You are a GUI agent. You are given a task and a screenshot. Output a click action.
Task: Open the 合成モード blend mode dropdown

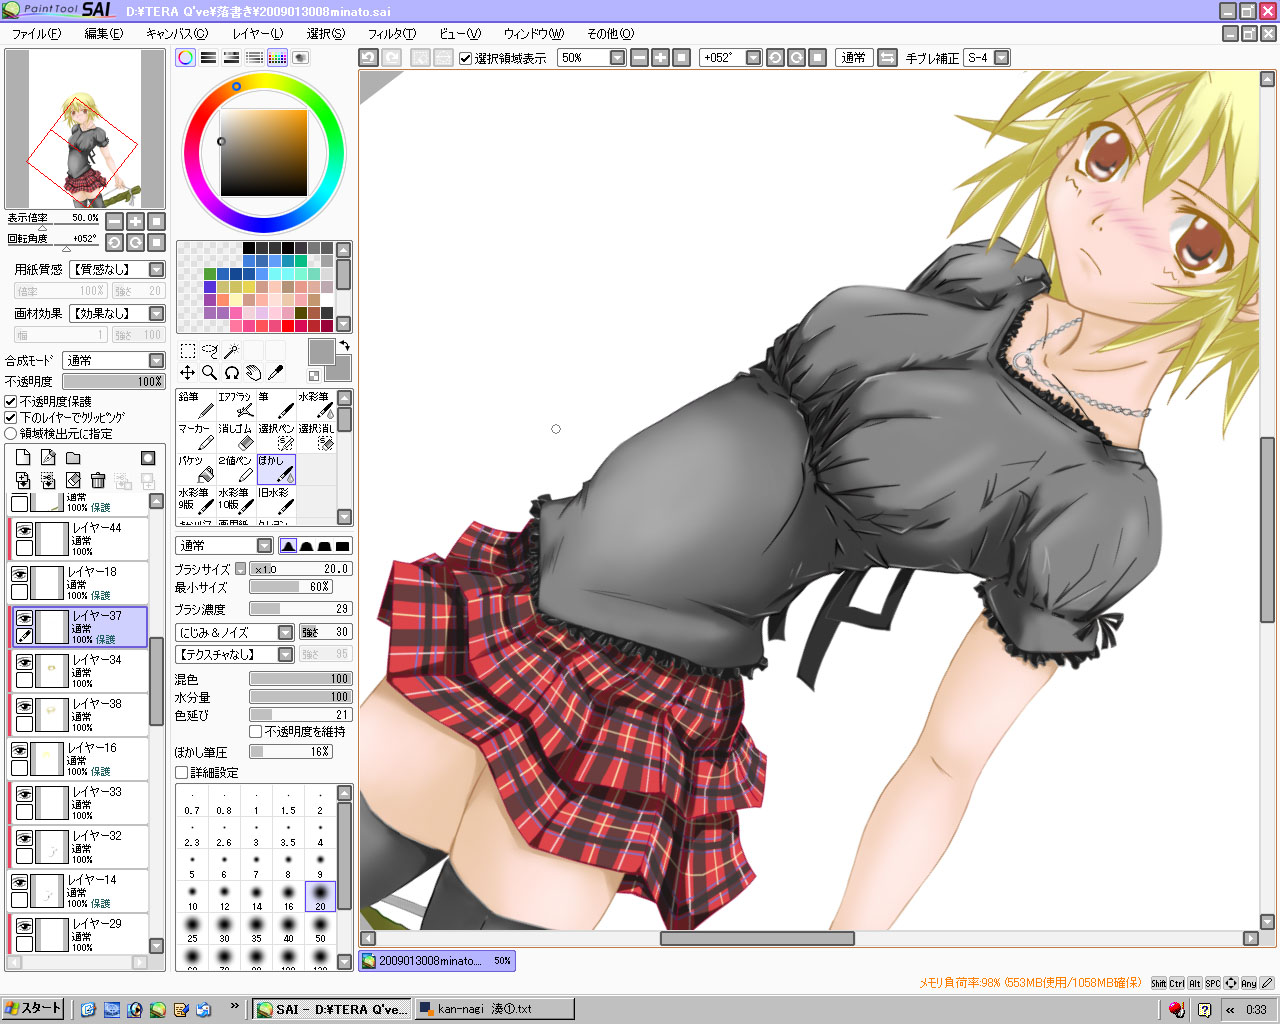tap(114, 360)
